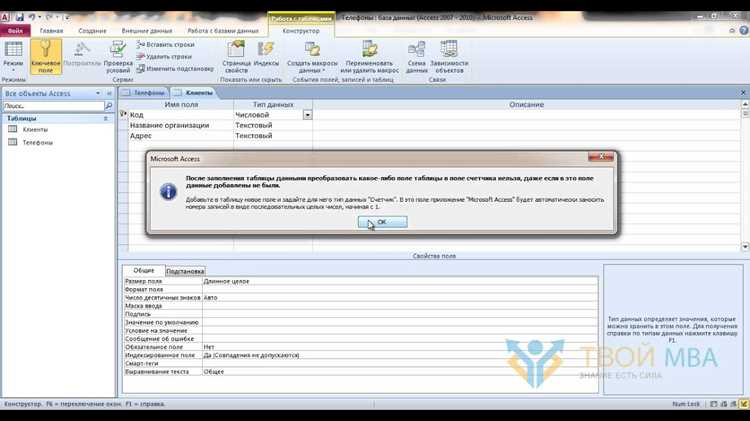Close the Microsoft Access message dialog
This screenshot has height=421, width=750.
(x=601, y=156)
